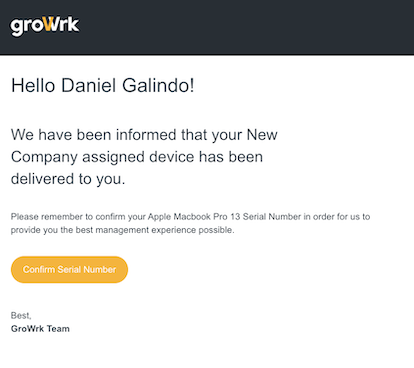Image resolution: width=414 pixels, height=368 pixels.
Task: Click the bold GroWrk Team signature
Action: pos(40,329)
